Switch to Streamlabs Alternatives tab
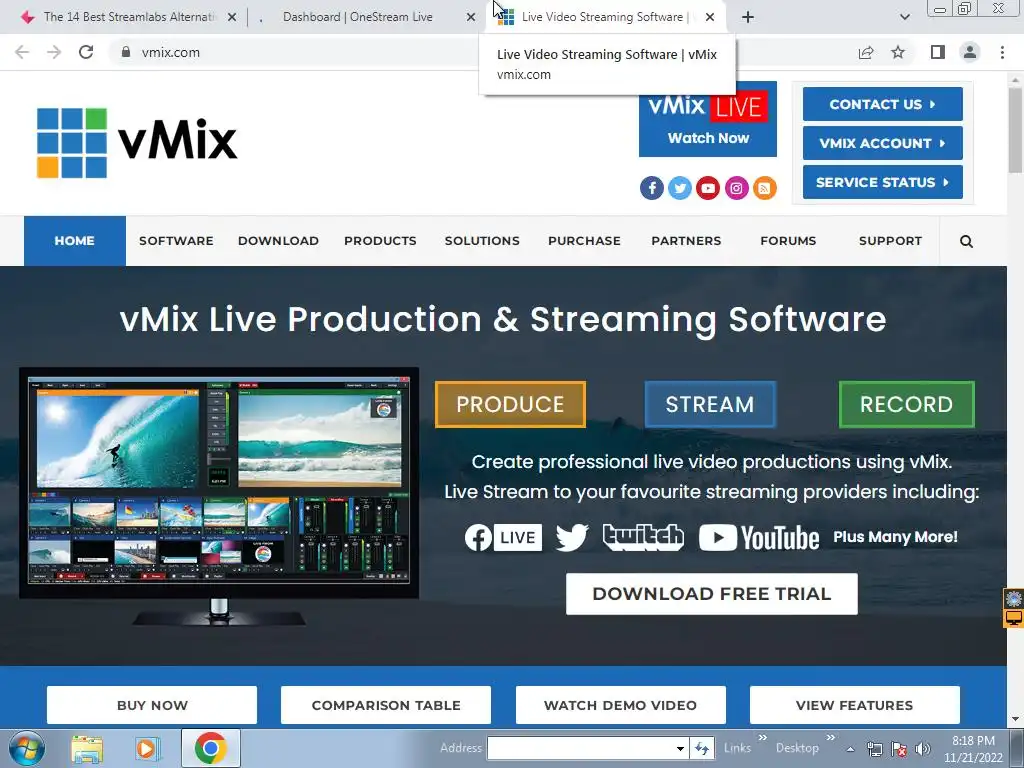 (x=129, y=17)
